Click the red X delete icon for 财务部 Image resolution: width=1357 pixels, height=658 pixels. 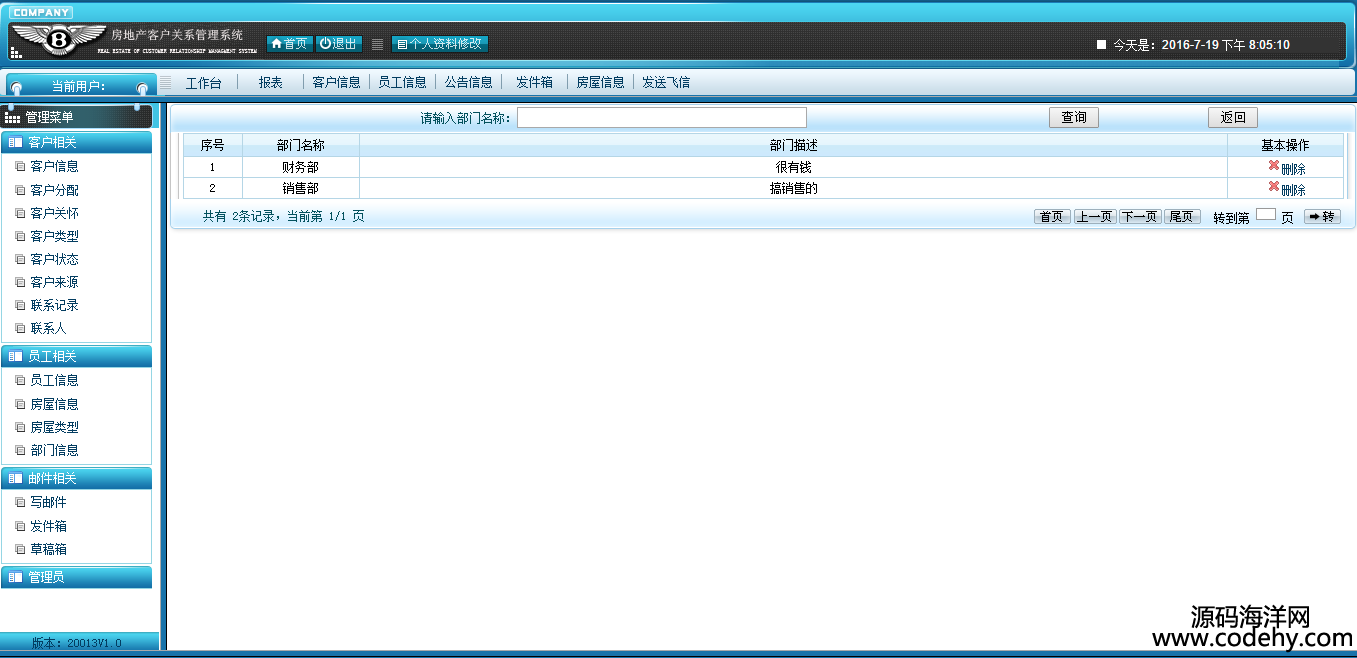pyautogui.click(x=1273, y=166)
